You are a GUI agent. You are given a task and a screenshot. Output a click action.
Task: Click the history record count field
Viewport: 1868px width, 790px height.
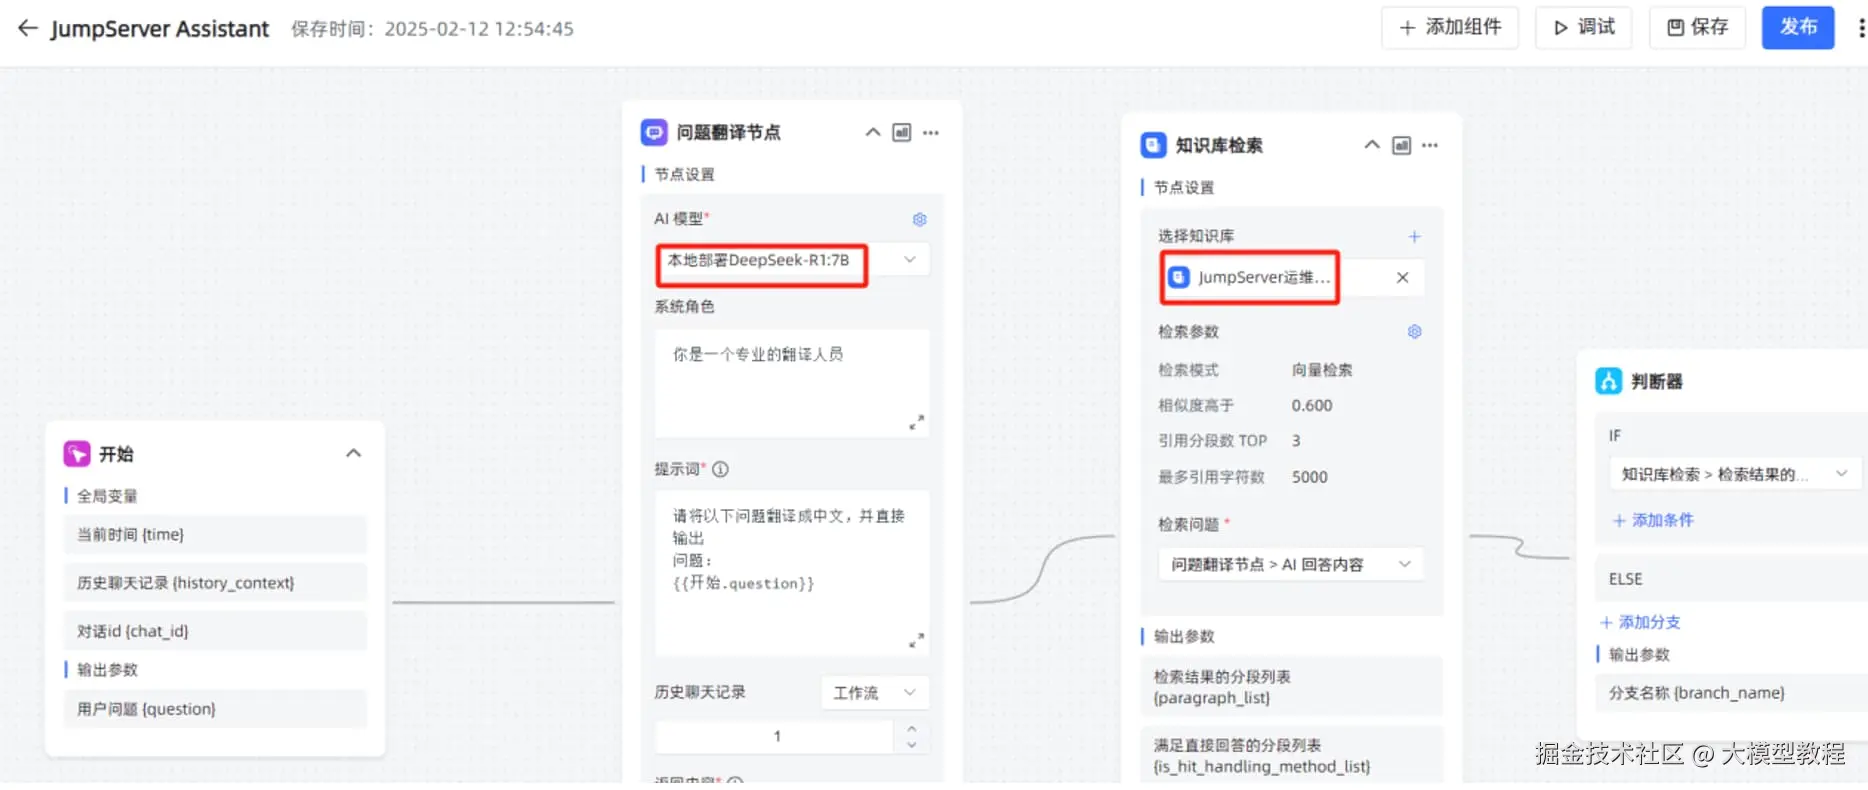776,736
